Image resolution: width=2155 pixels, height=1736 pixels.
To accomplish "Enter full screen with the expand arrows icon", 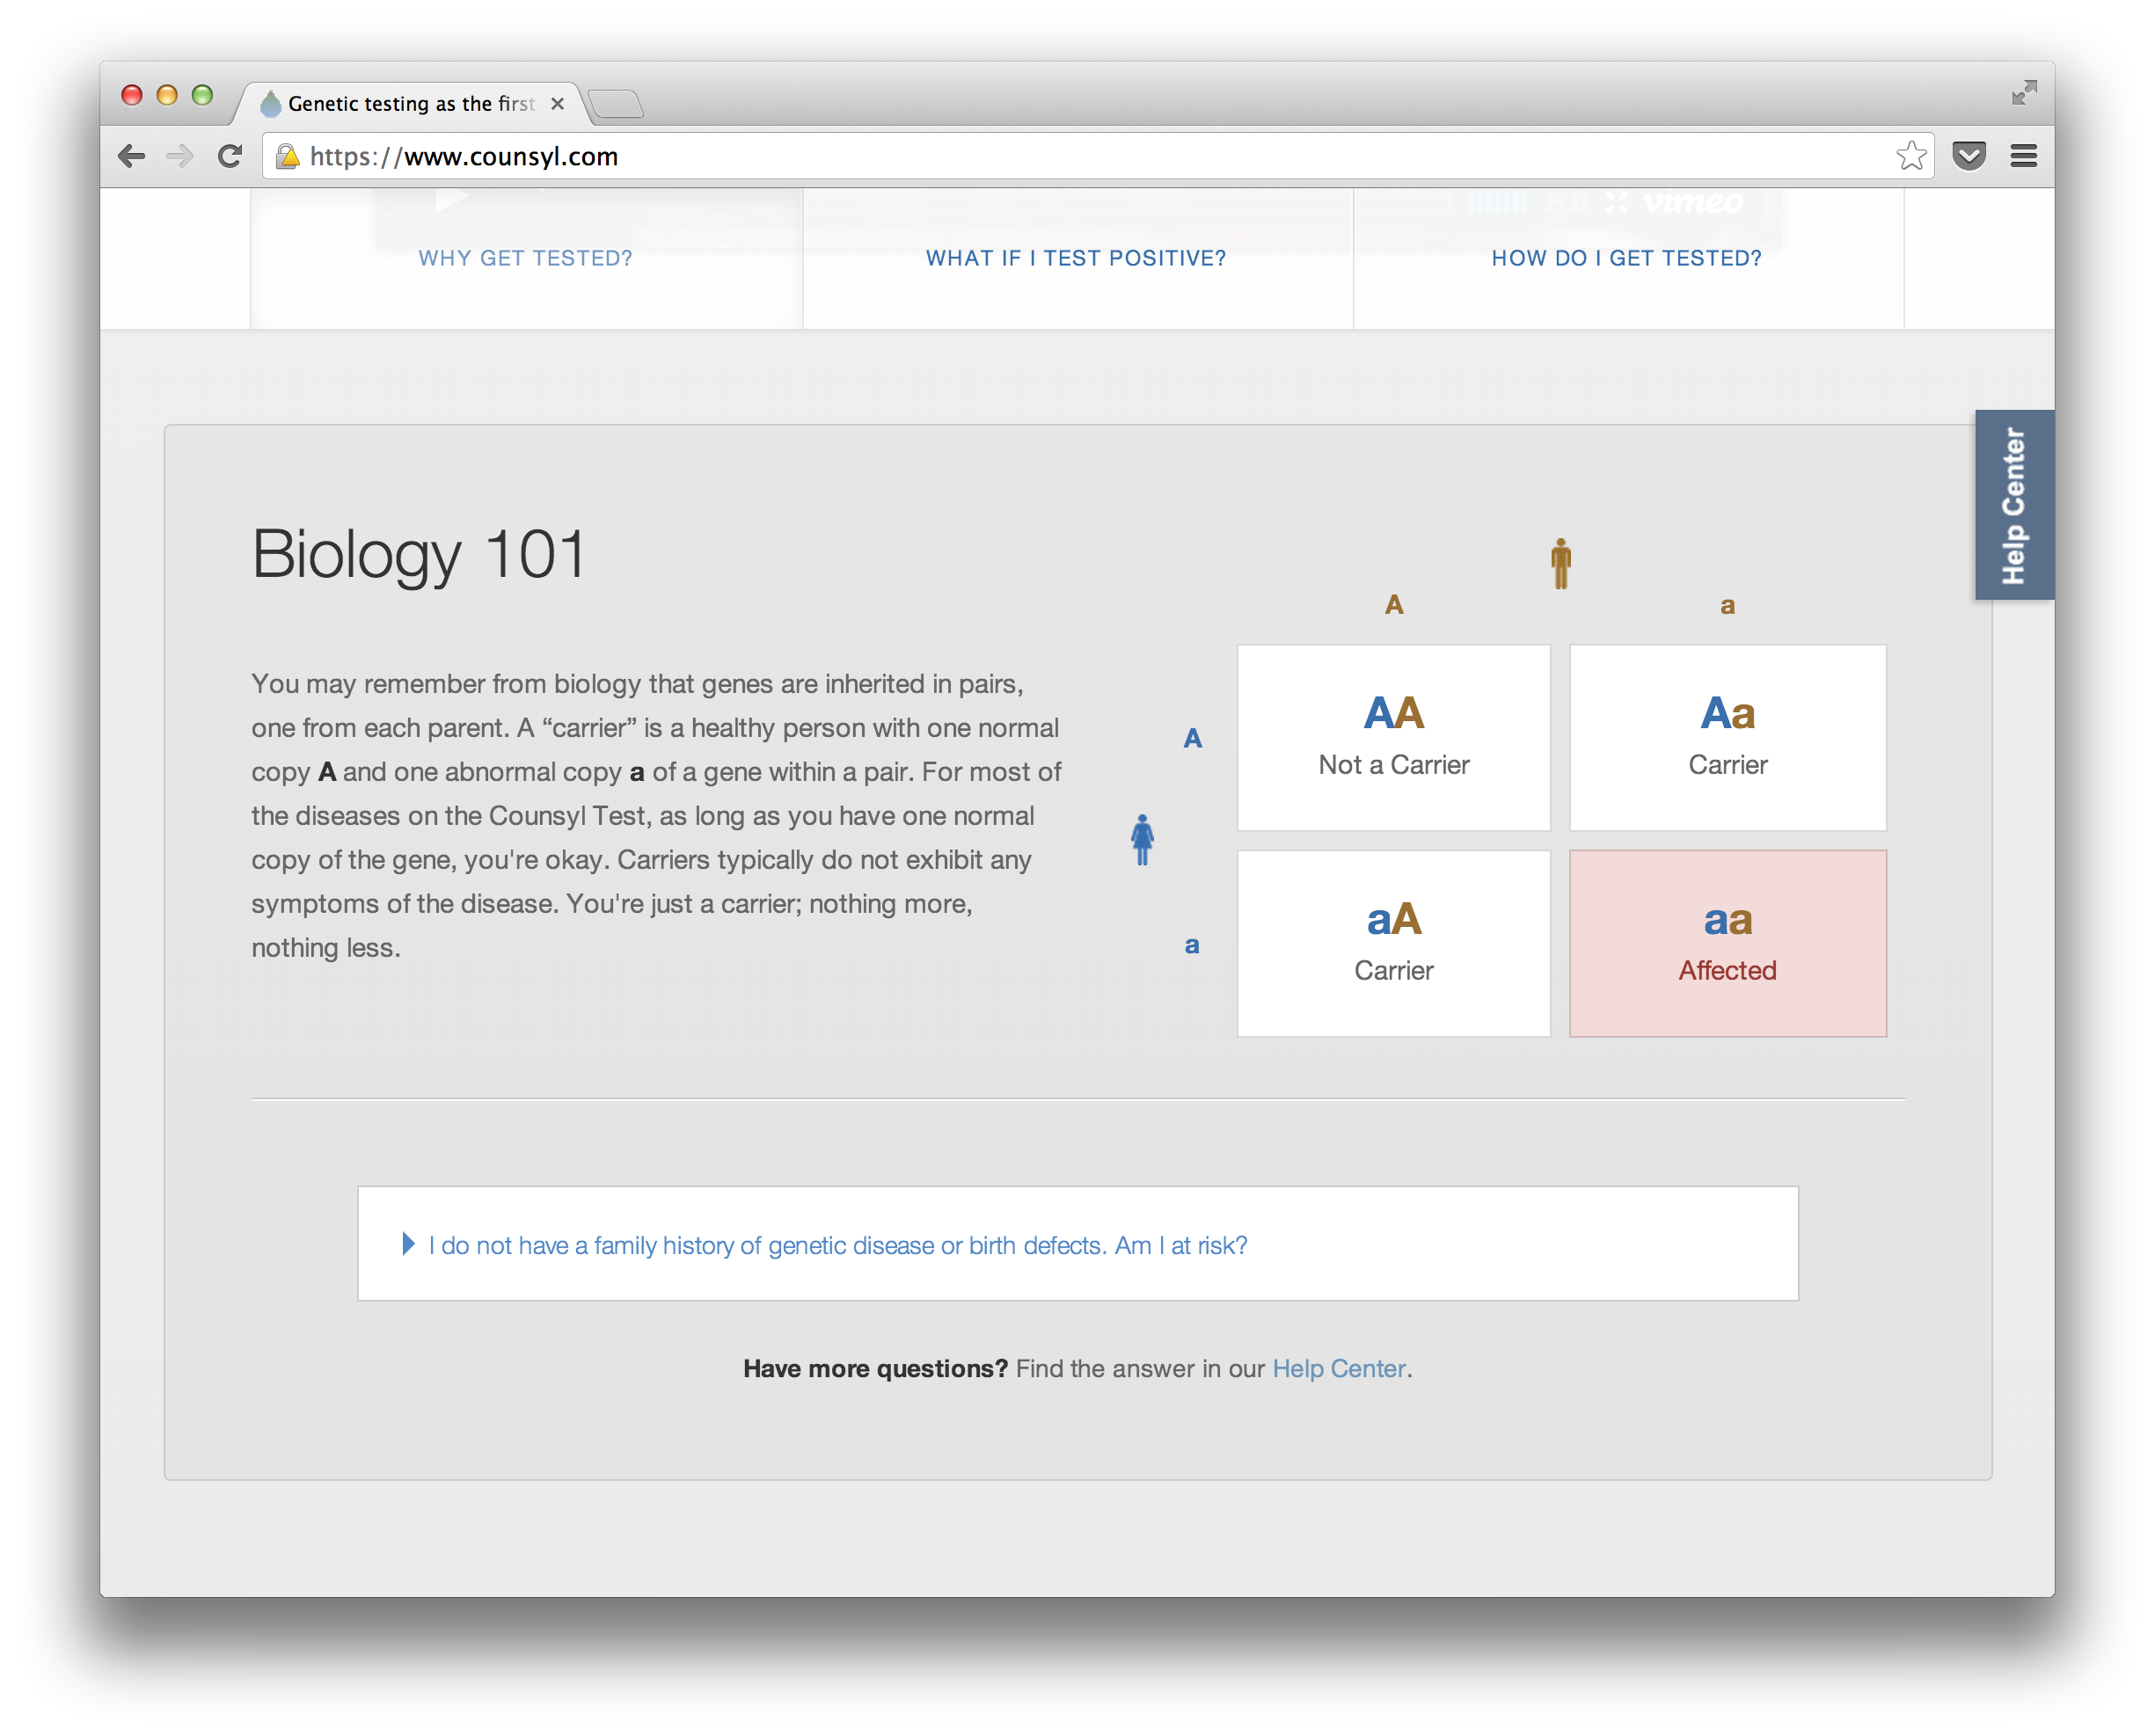I will (x=2023, y=93).
